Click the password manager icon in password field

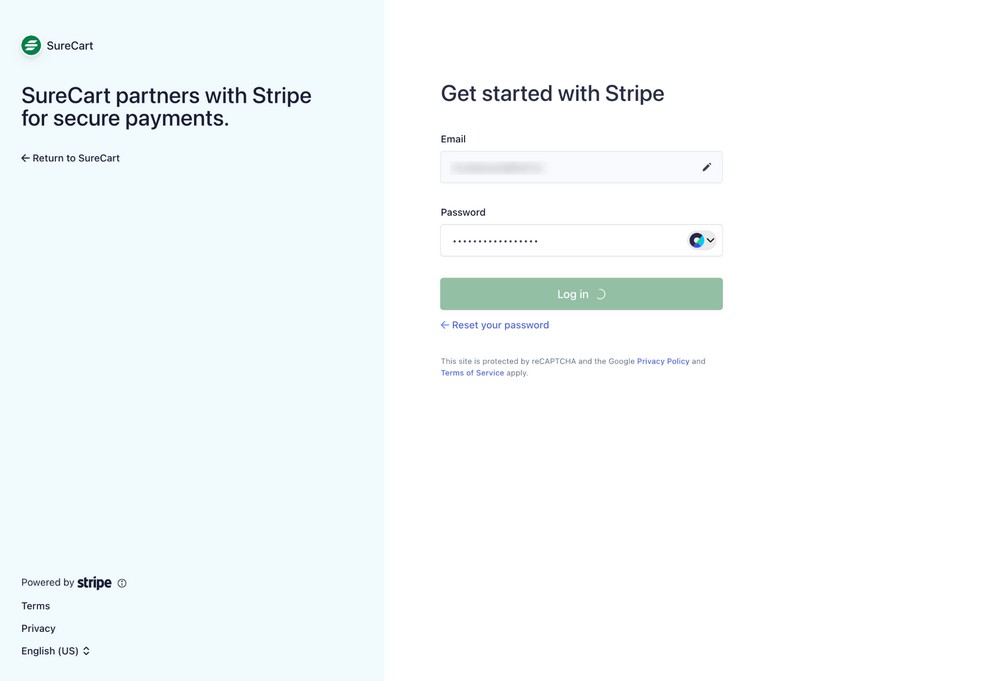pos(696,240)
